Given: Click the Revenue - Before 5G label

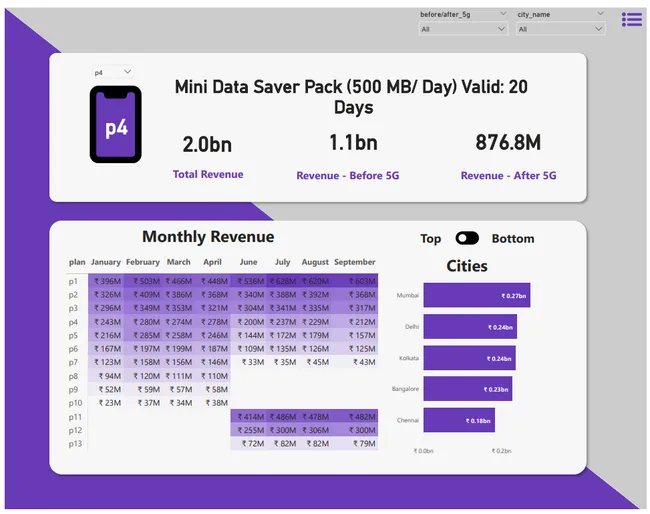Looking at the screenshot, I should pyautogui.click(x=348, y=176).
